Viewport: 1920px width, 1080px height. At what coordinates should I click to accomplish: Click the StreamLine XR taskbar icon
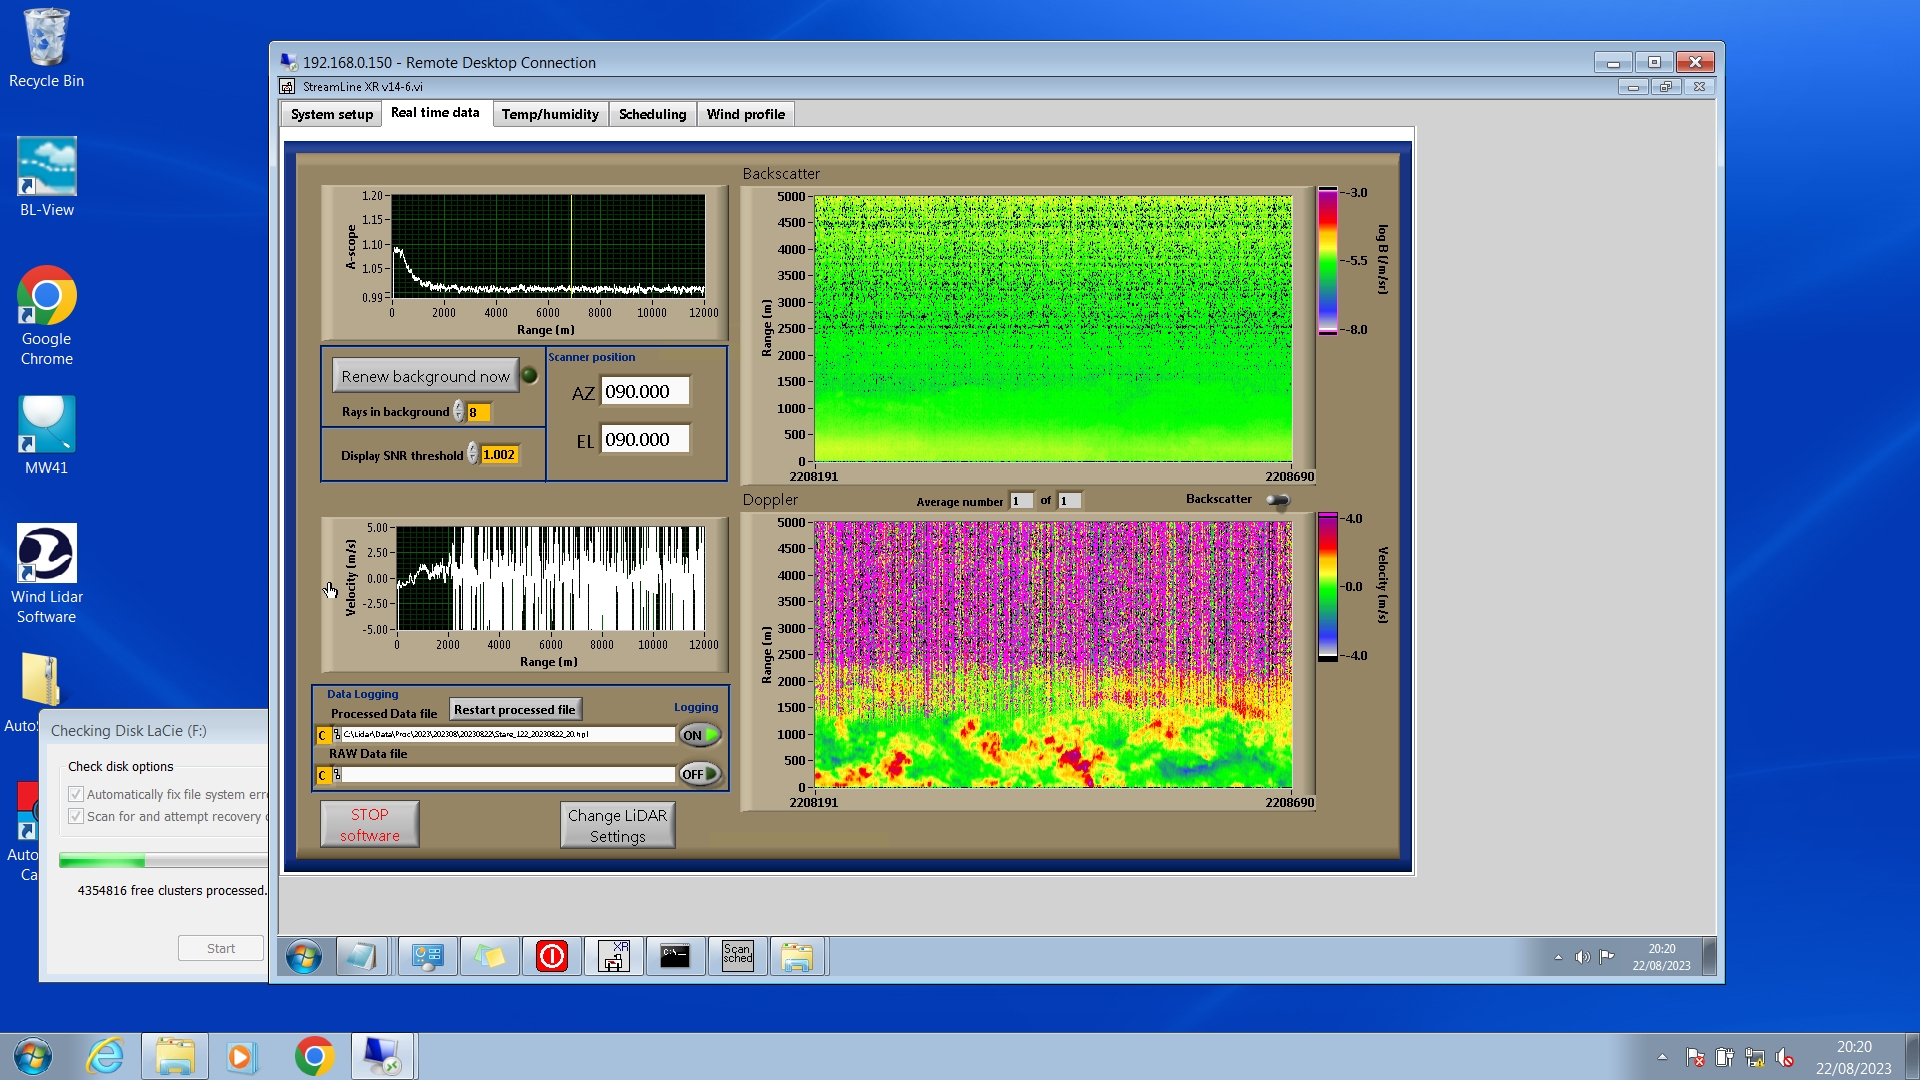coord(613,957)
